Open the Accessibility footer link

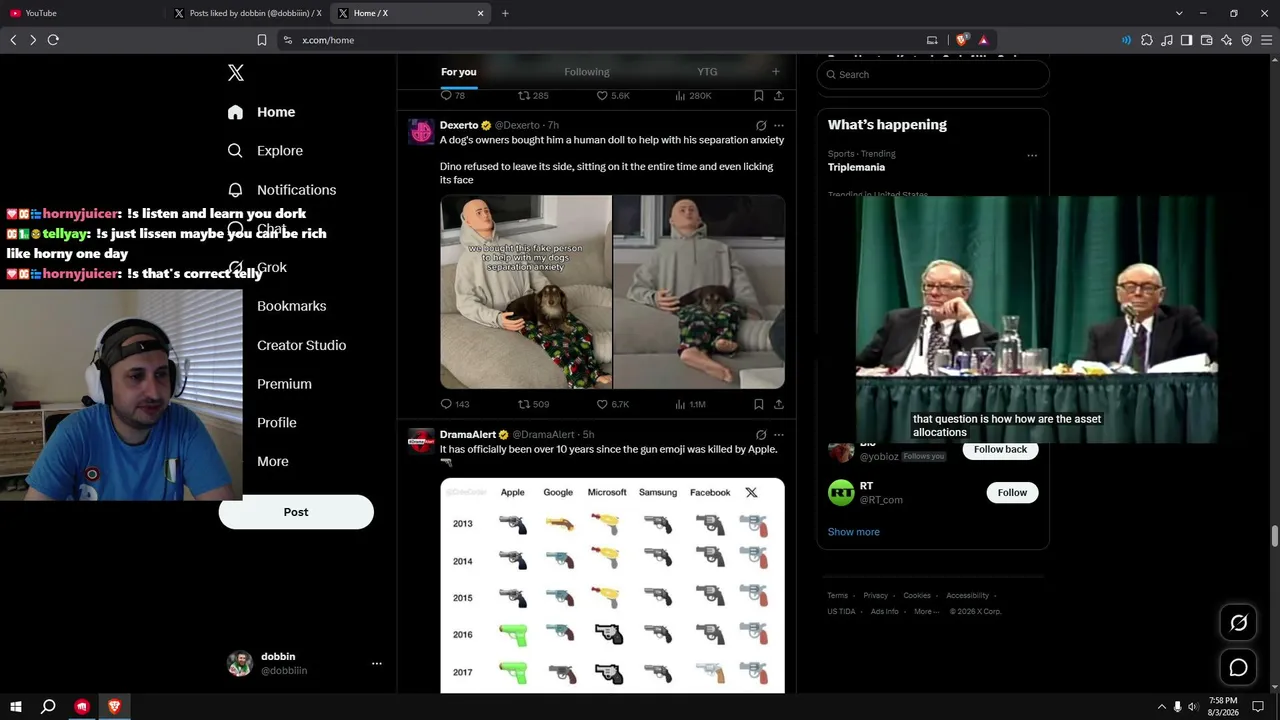[967, 596]
